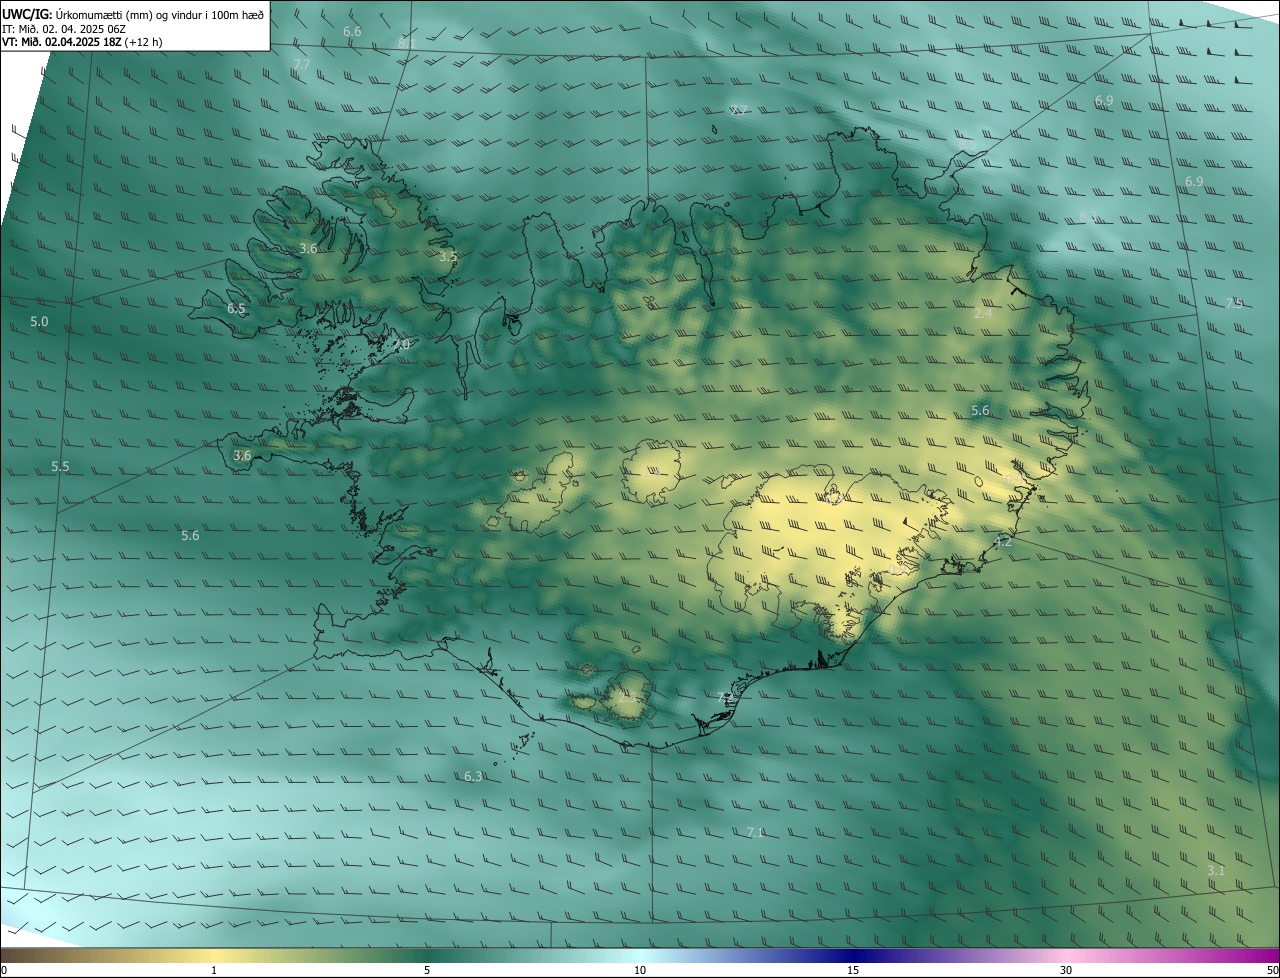Click the 7.1 value label on the map
This screenshot has height=978, width=1280.
(756, 832)
